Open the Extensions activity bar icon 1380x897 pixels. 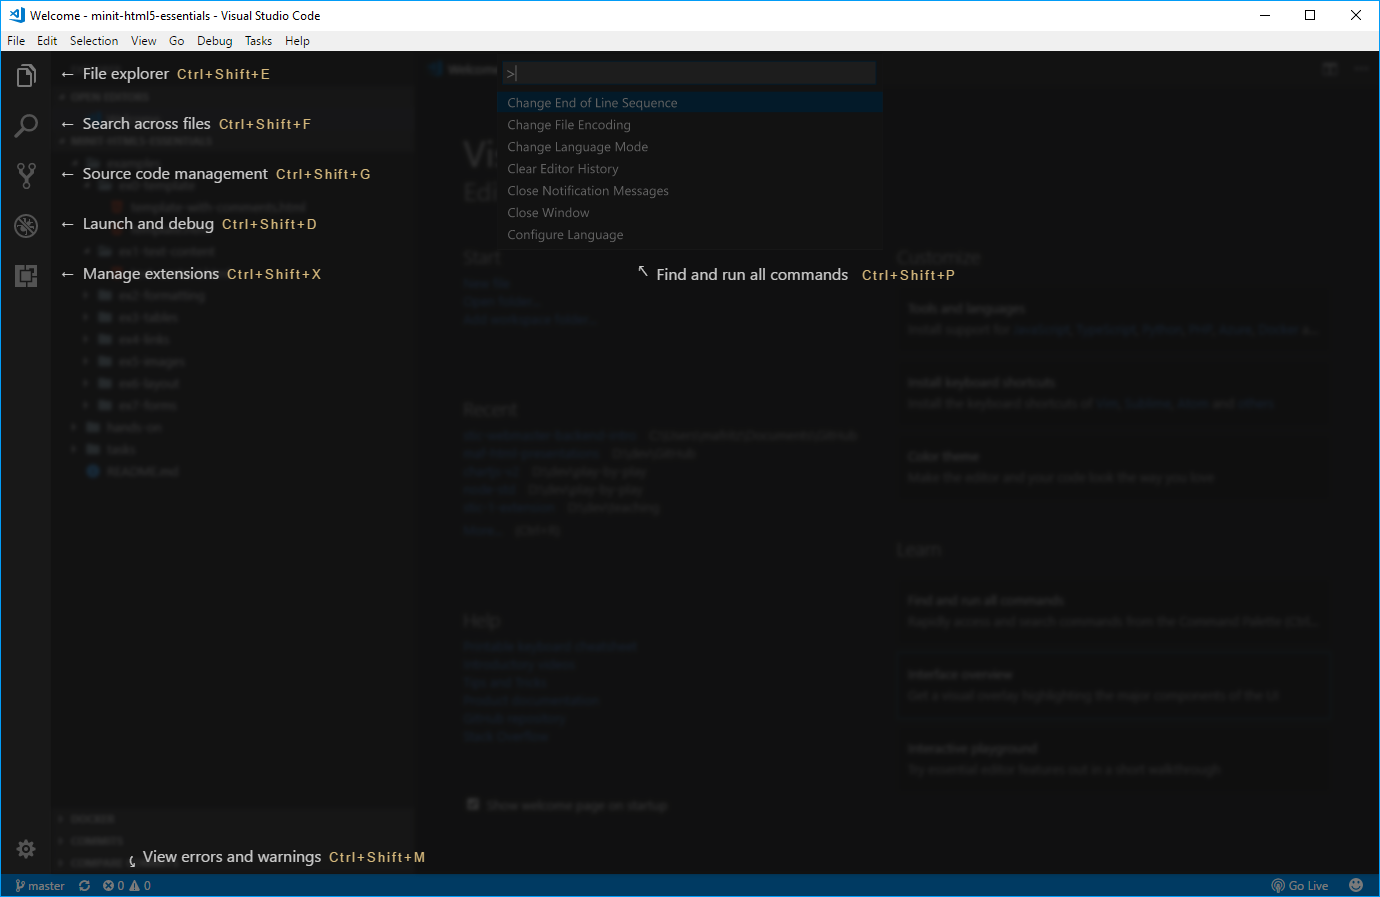[x=26, y=275]
